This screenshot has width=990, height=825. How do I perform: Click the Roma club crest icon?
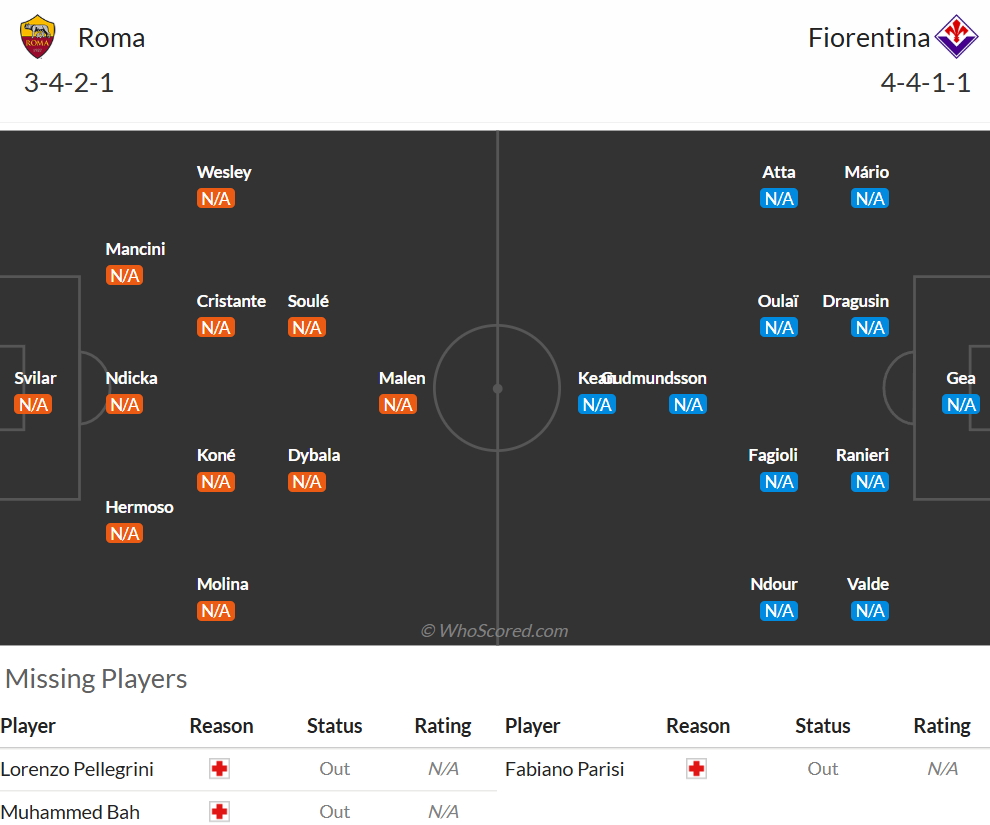click(37, 37)
